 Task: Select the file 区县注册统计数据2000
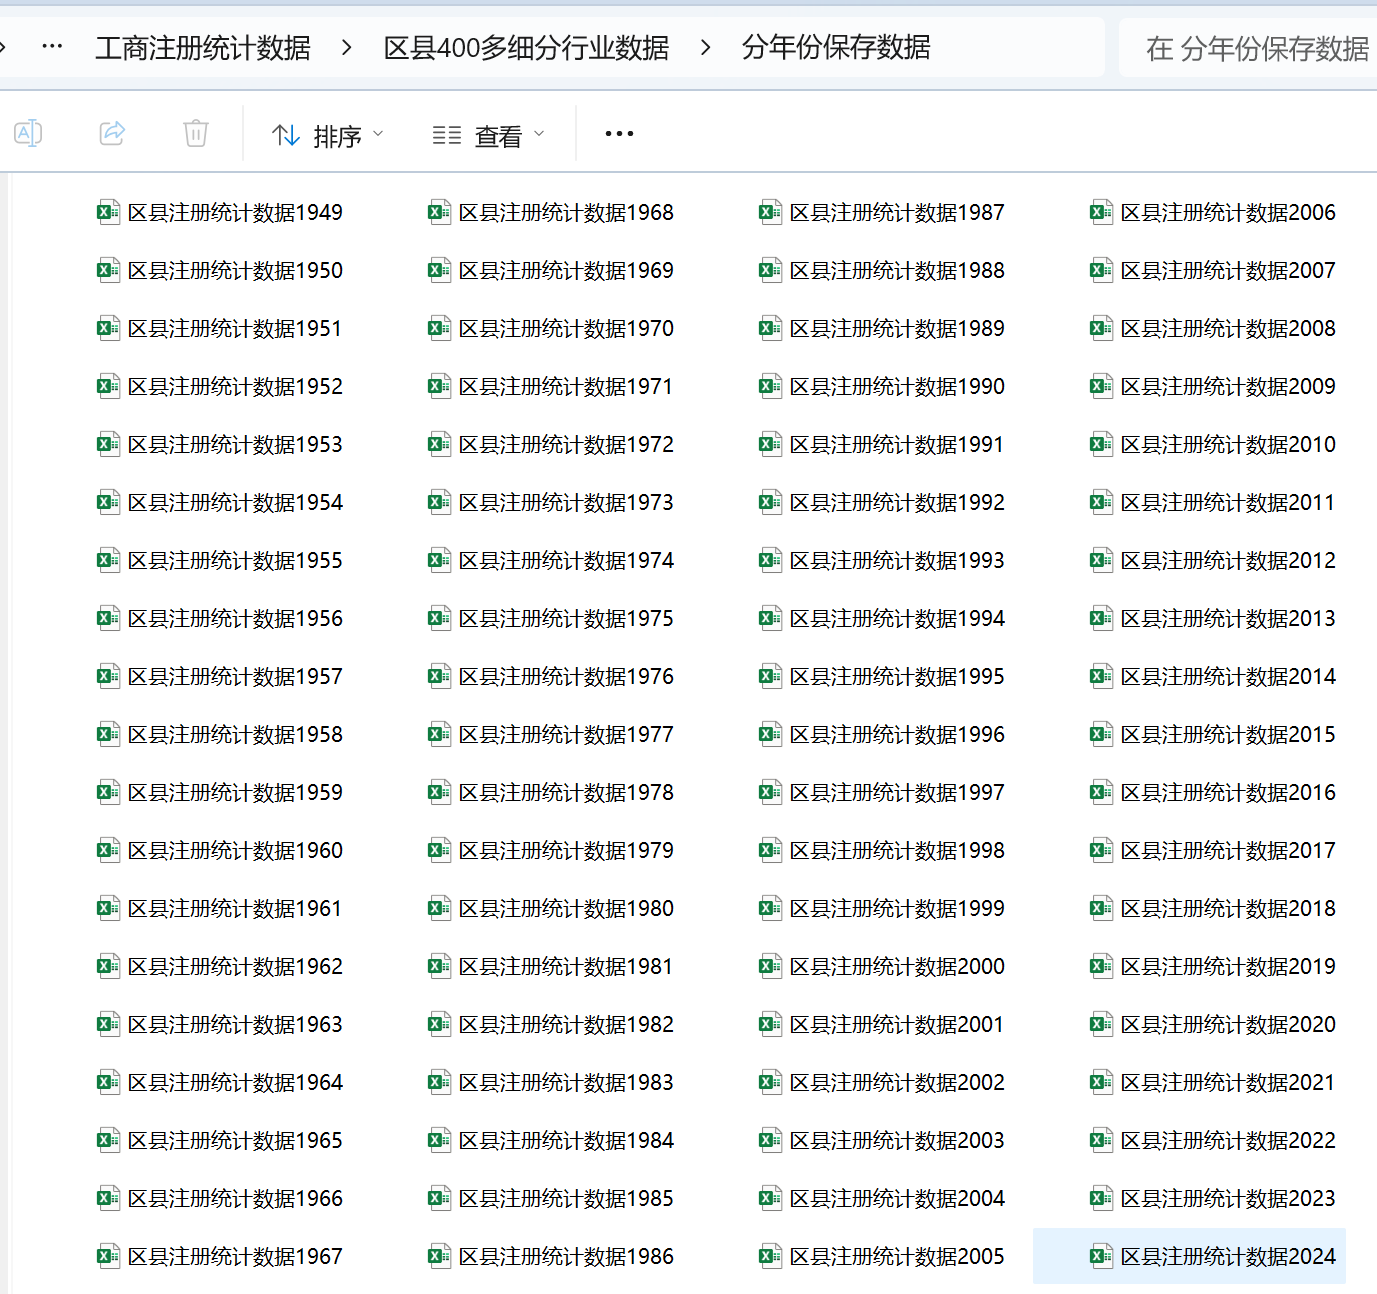coord(896,966)
